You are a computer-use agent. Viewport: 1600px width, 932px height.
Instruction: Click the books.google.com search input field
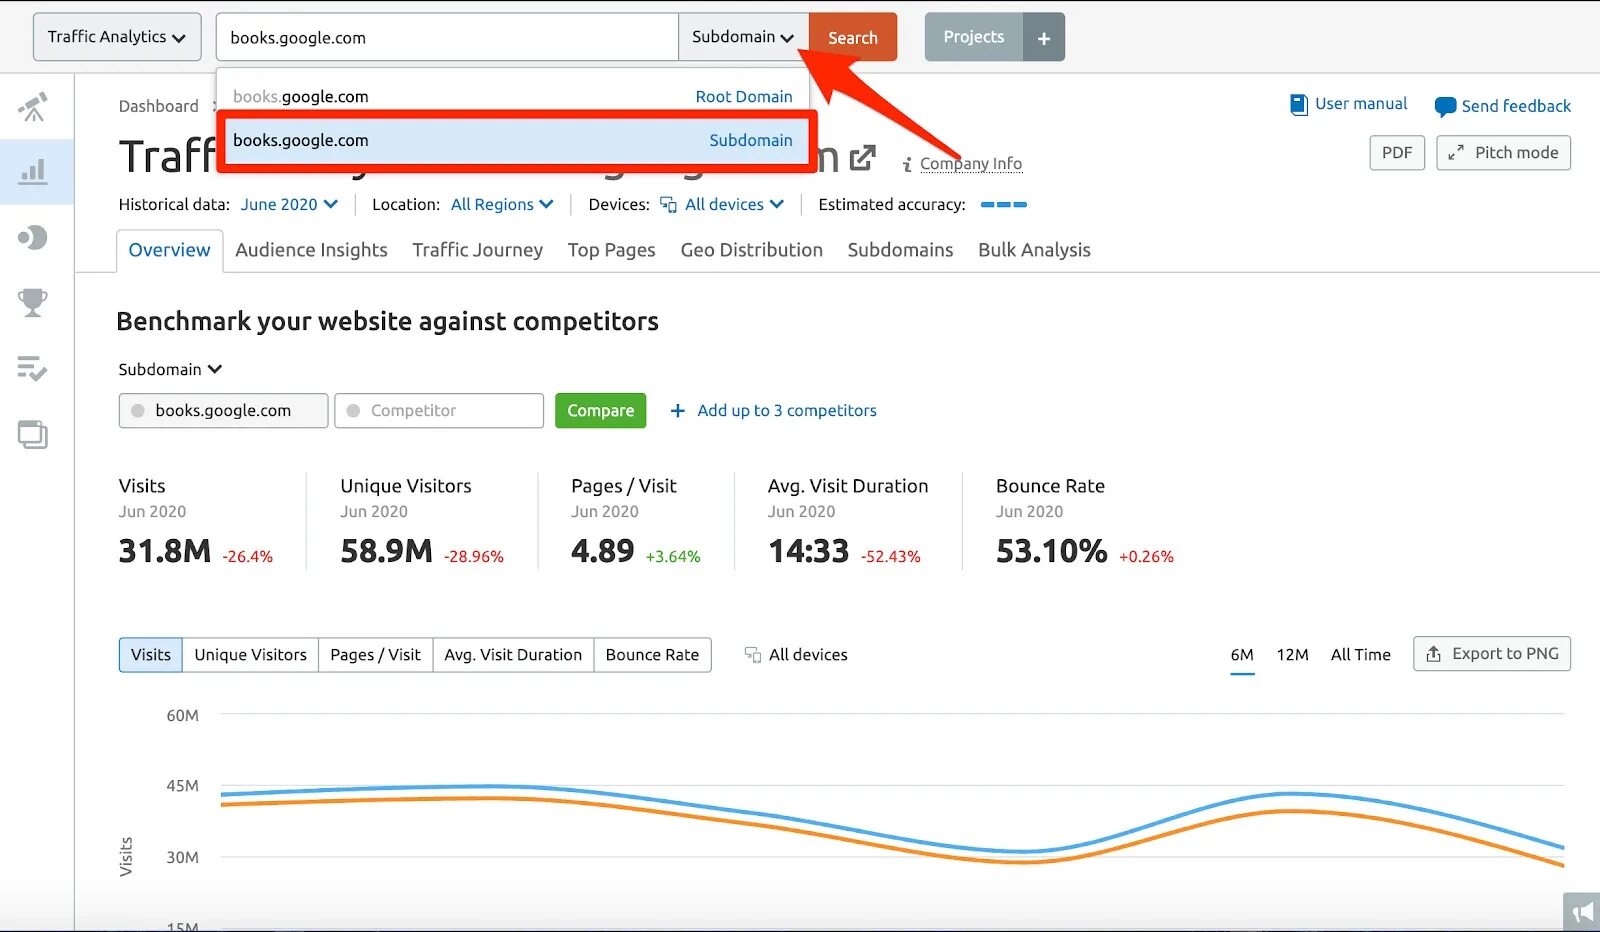(447, 37)
